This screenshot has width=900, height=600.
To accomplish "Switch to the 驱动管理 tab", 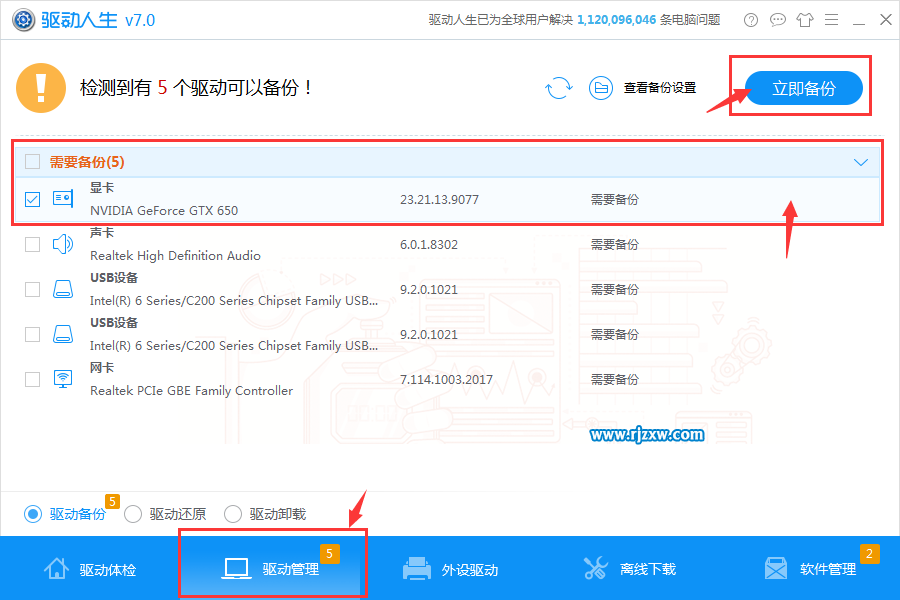I will click(270, 568).
